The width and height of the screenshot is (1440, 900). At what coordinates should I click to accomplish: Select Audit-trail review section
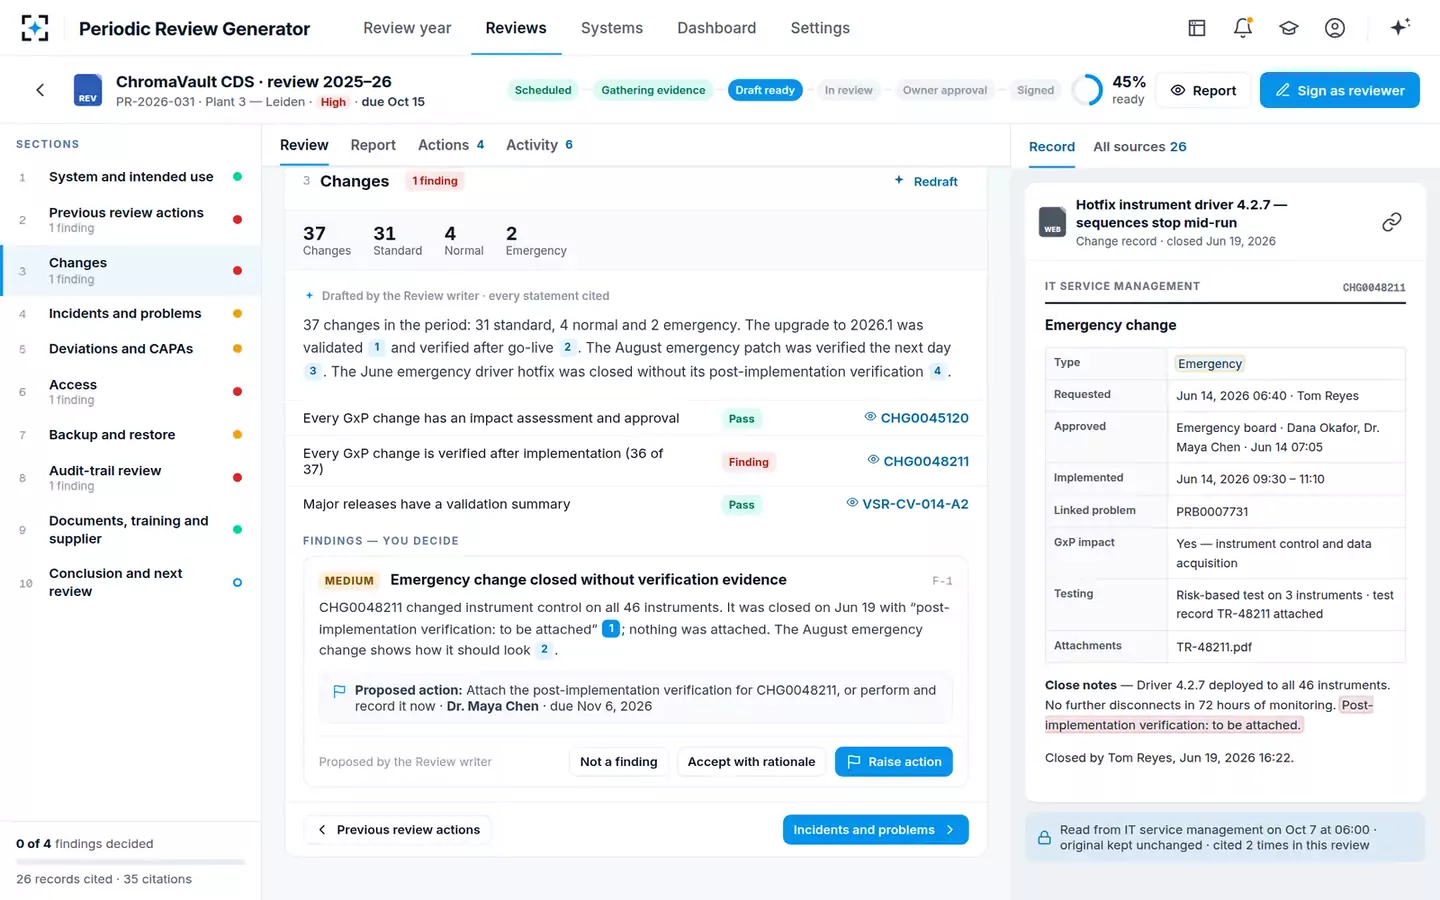pos(130,478)
